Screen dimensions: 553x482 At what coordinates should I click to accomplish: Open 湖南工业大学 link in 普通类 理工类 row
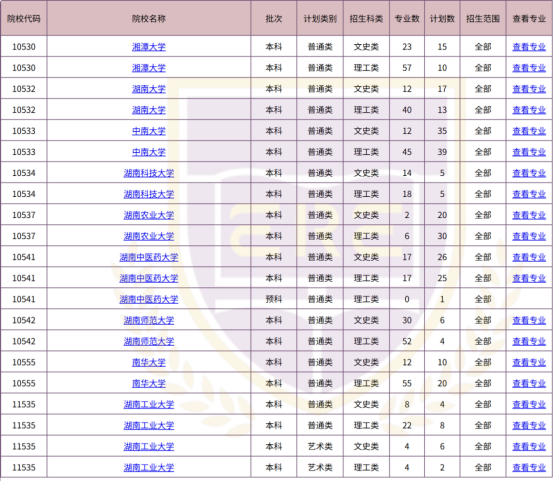tap(148, 426)
